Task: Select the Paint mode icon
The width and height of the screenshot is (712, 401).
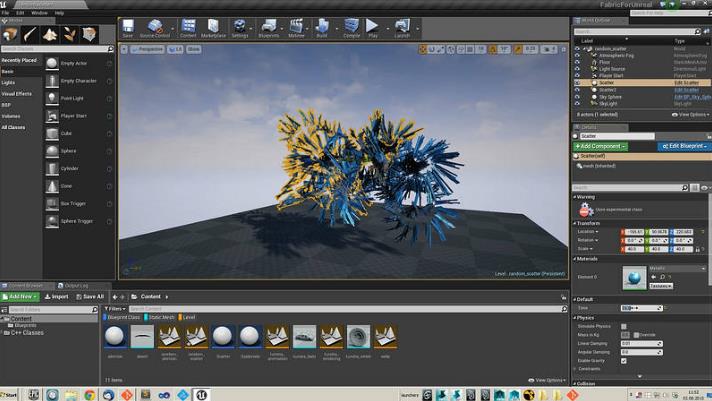Action: pos(29,35)
